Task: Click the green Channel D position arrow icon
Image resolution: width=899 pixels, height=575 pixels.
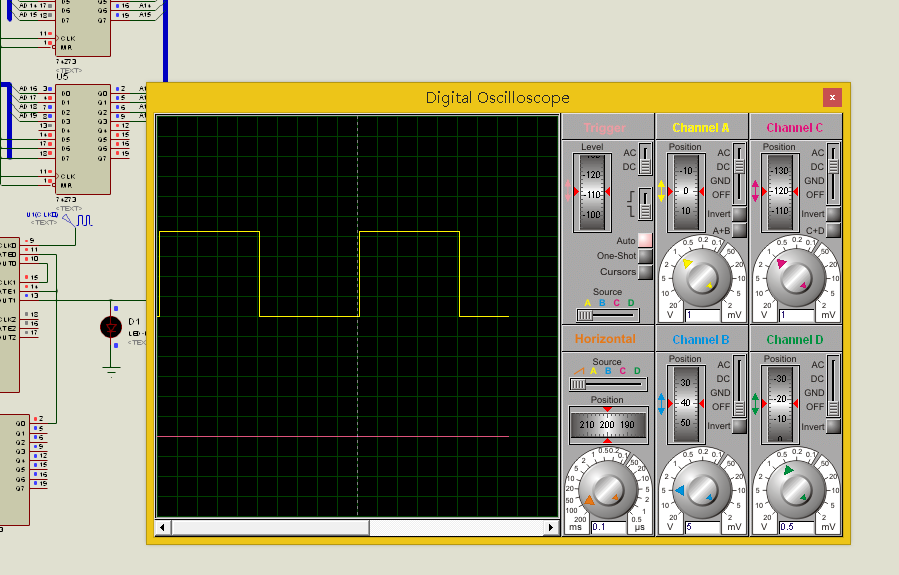Action: (755, 404)
